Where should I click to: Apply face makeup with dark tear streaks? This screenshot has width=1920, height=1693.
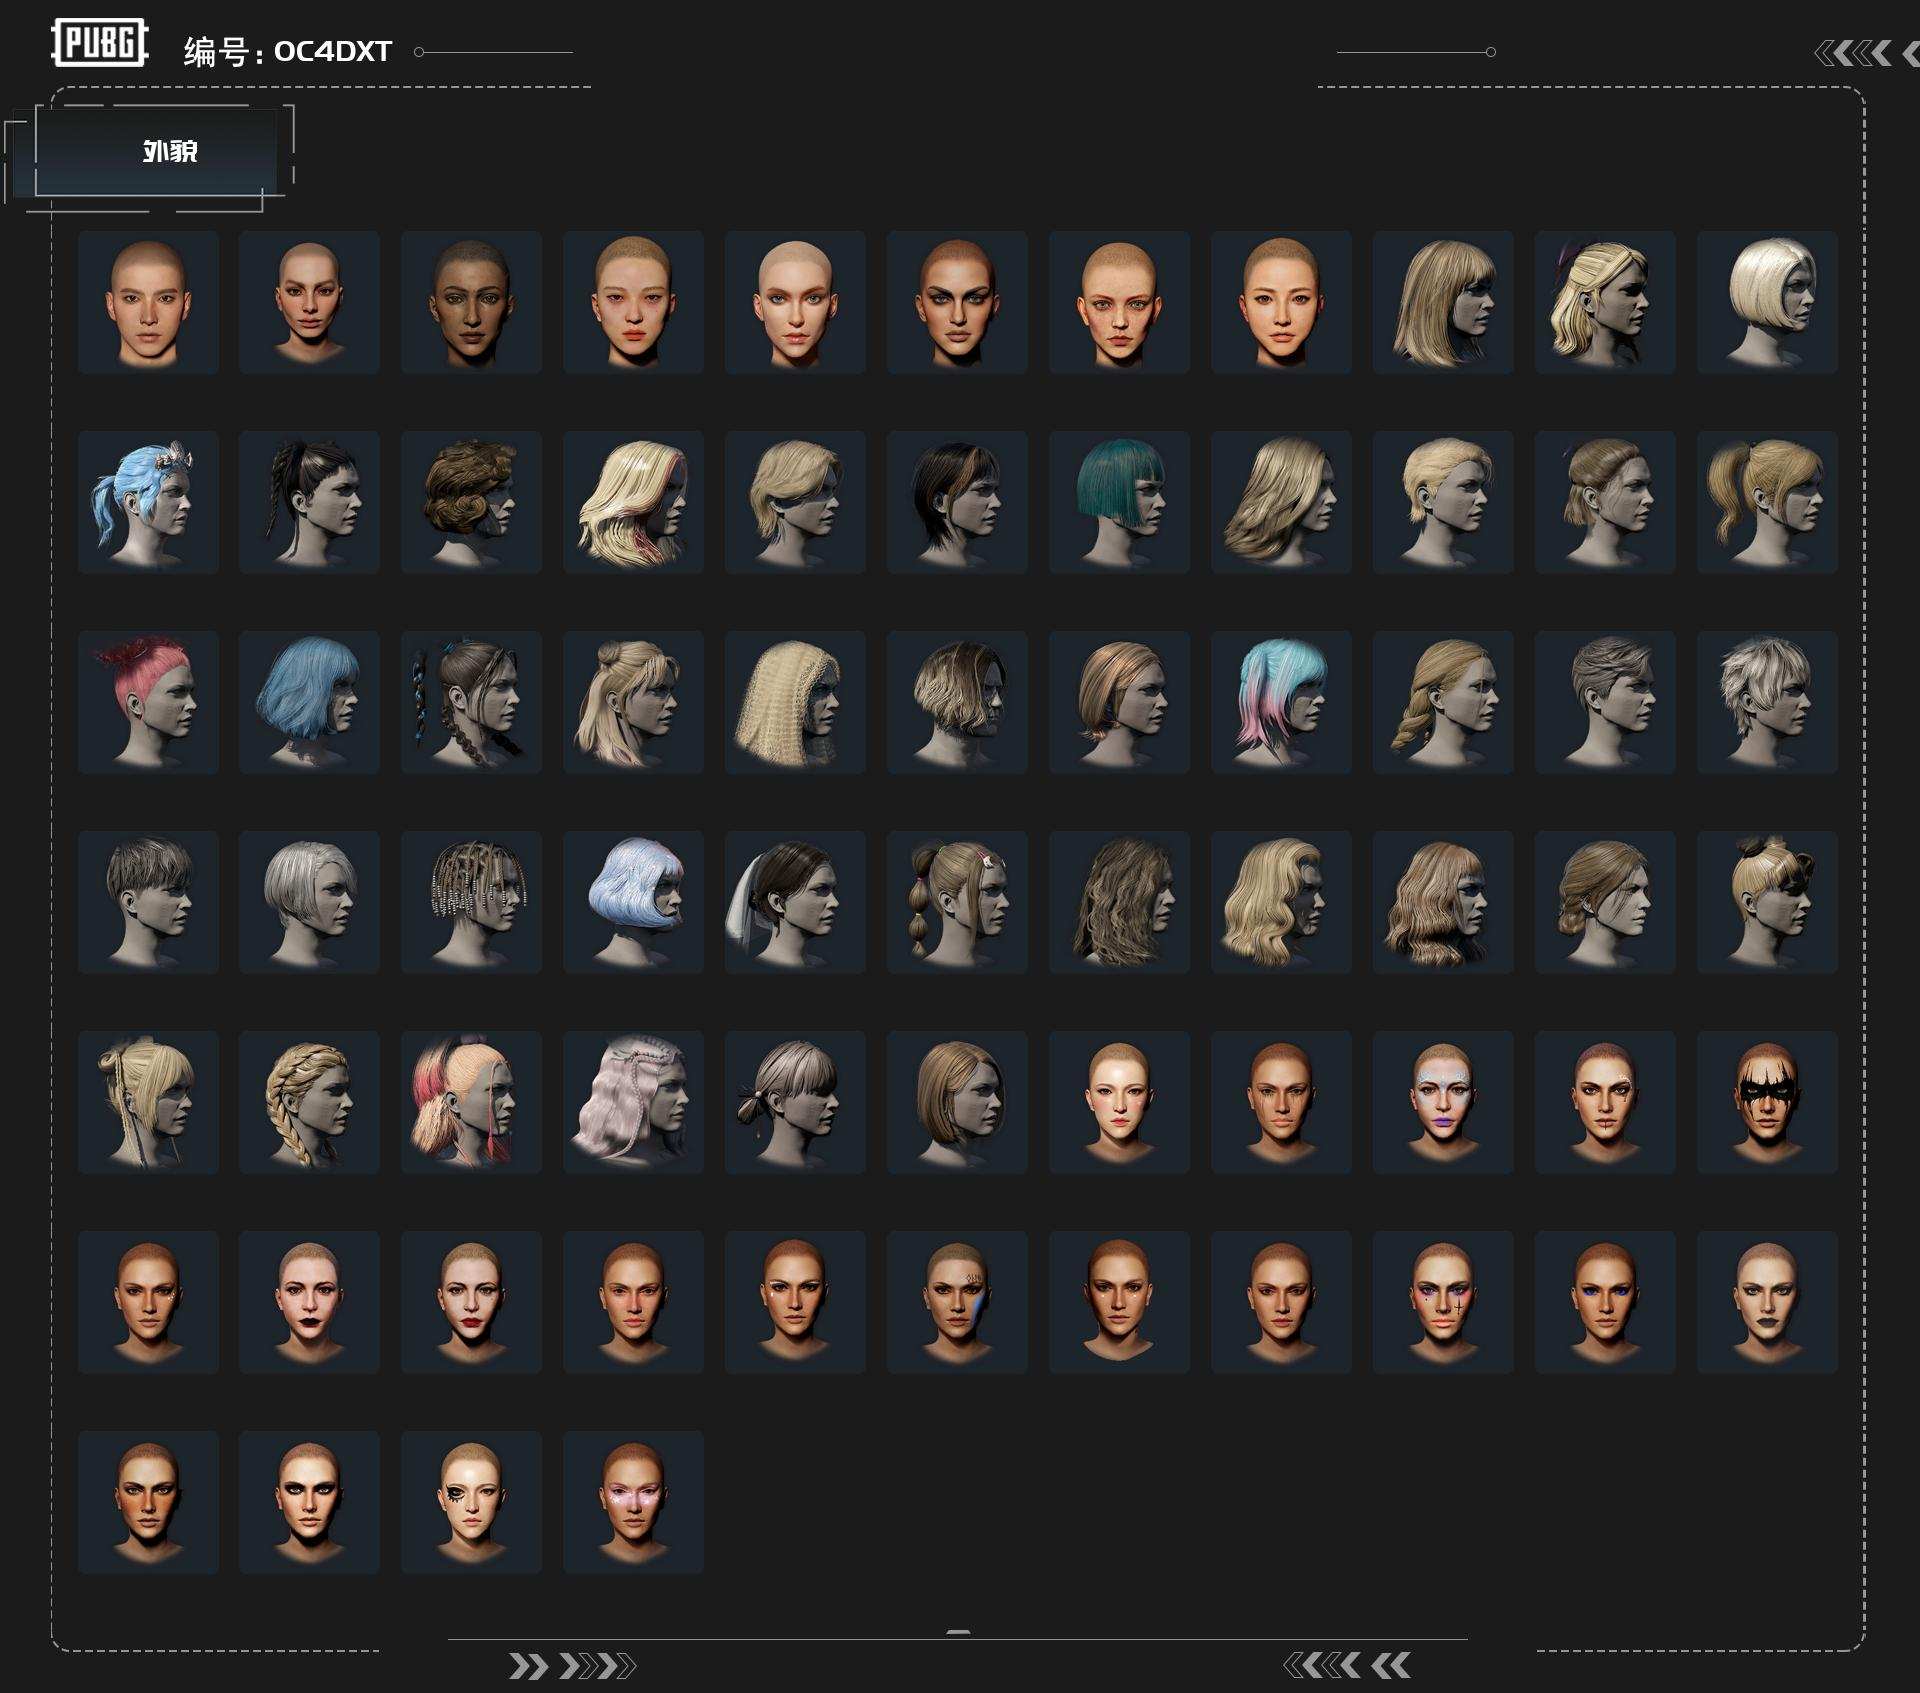pyautogui.click(x=1281, y=1102)
